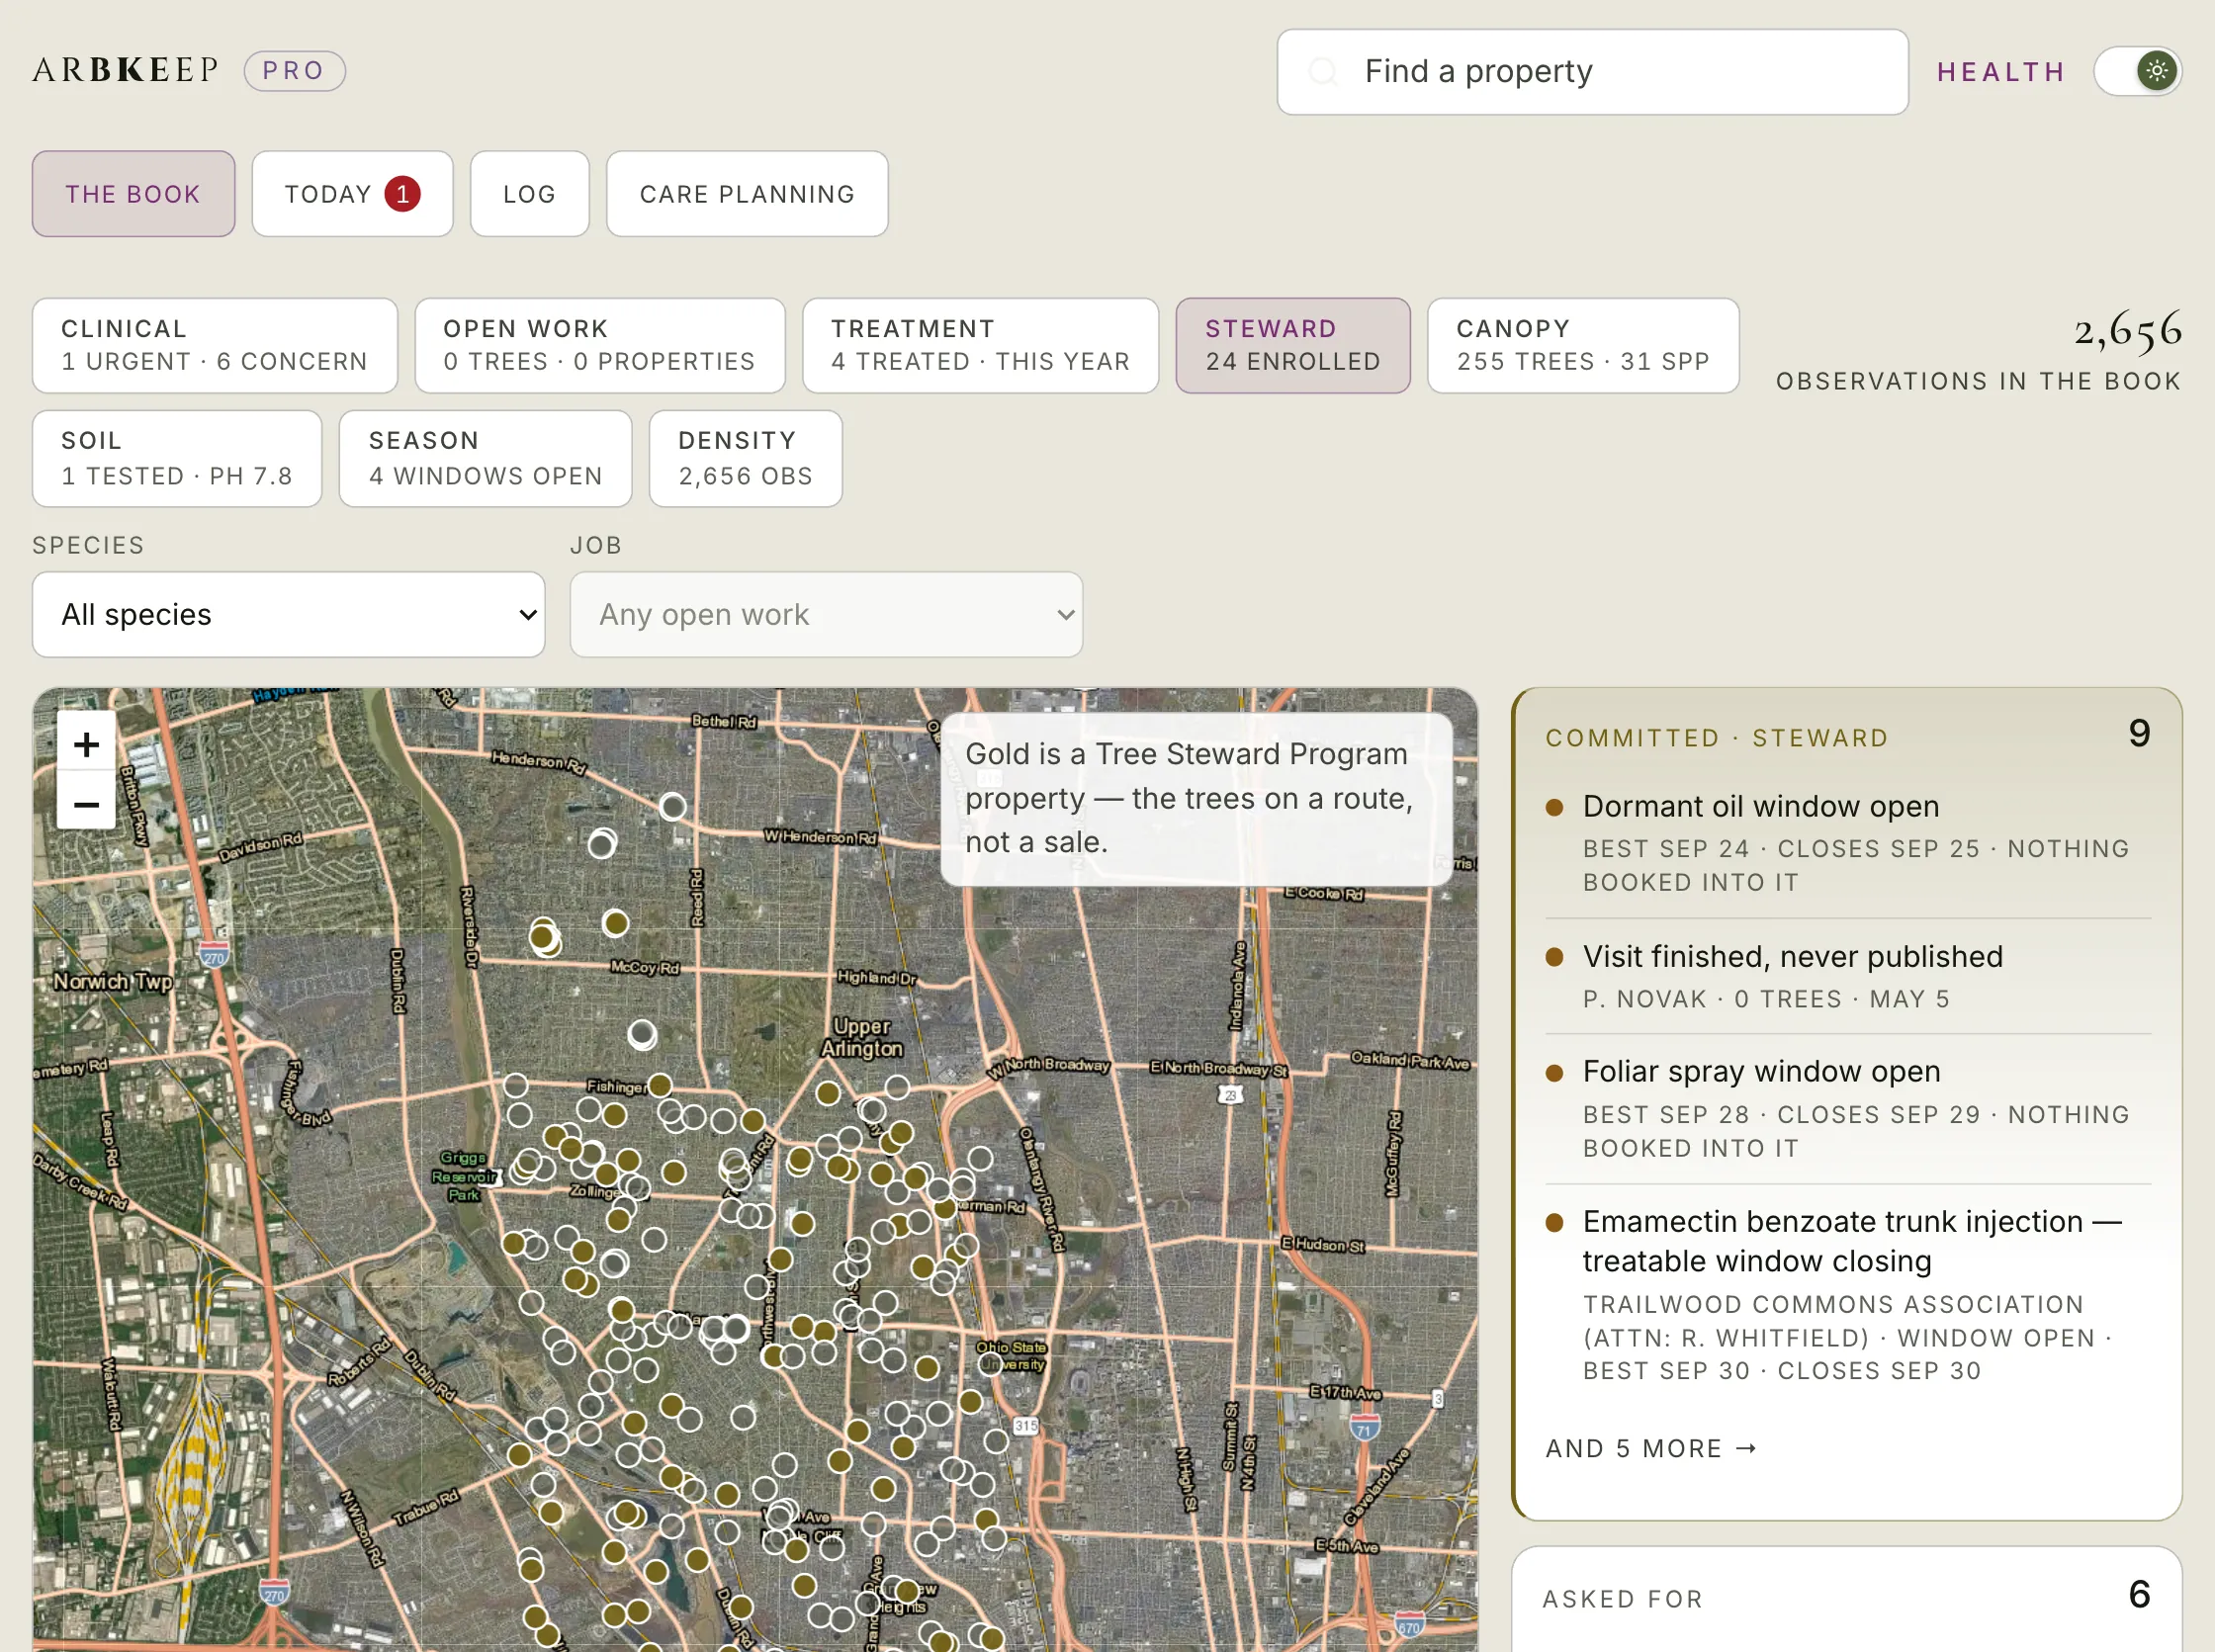
Task: Zoom out on the map
Action: pyautogui.click(x=86, y=804)
